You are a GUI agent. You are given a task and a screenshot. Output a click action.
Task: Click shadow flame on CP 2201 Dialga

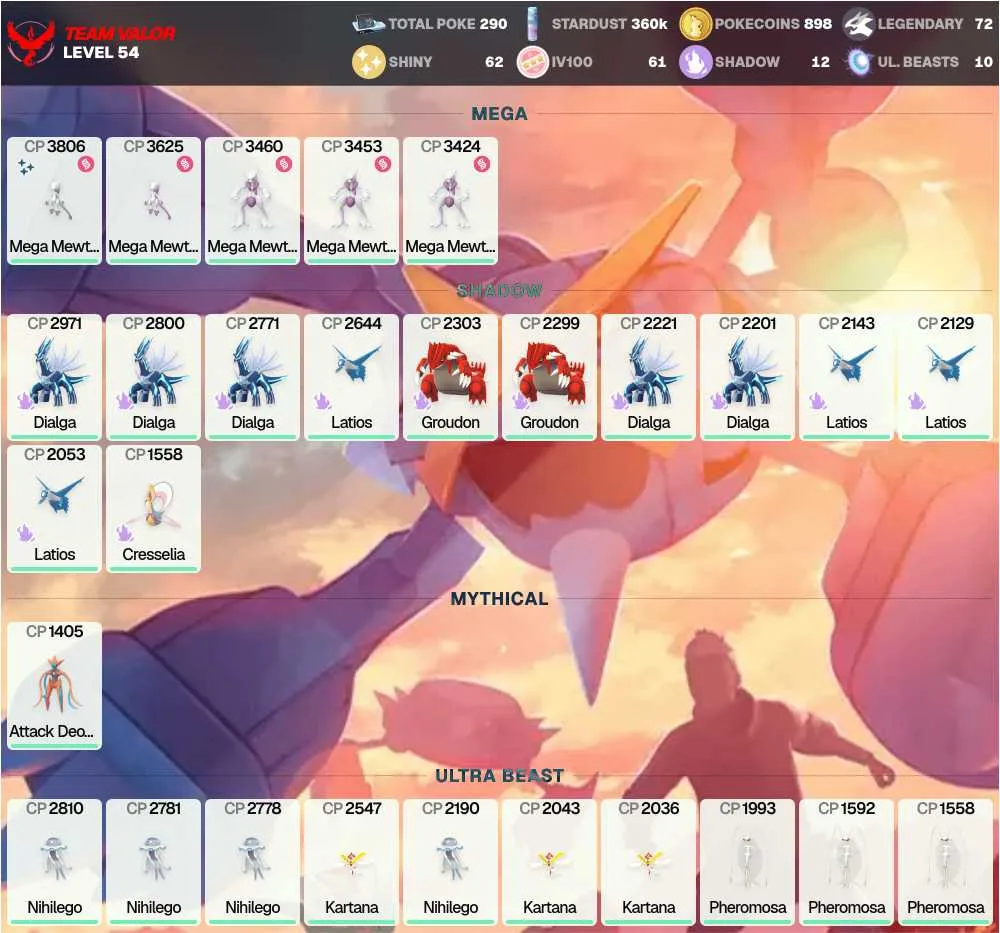[x=719, y=401]
